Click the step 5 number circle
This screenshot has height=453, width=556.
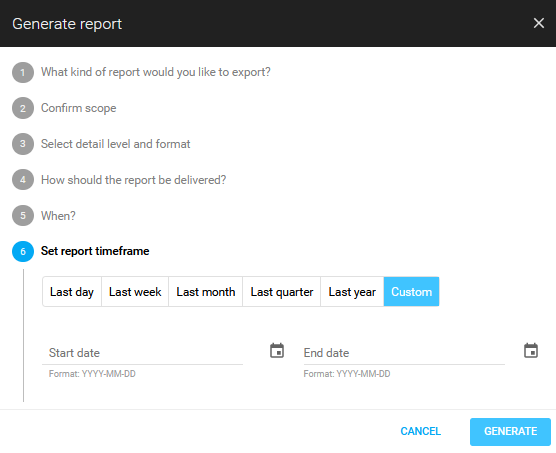(23, 216)
